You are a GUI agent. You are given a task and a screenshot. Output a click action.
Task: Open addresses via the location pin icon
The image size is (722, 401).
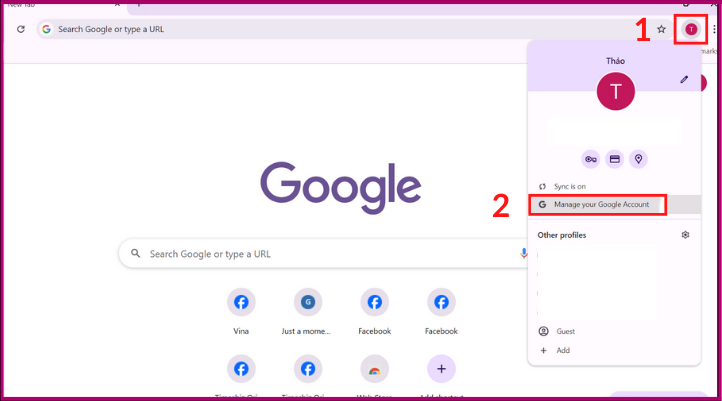638,159
